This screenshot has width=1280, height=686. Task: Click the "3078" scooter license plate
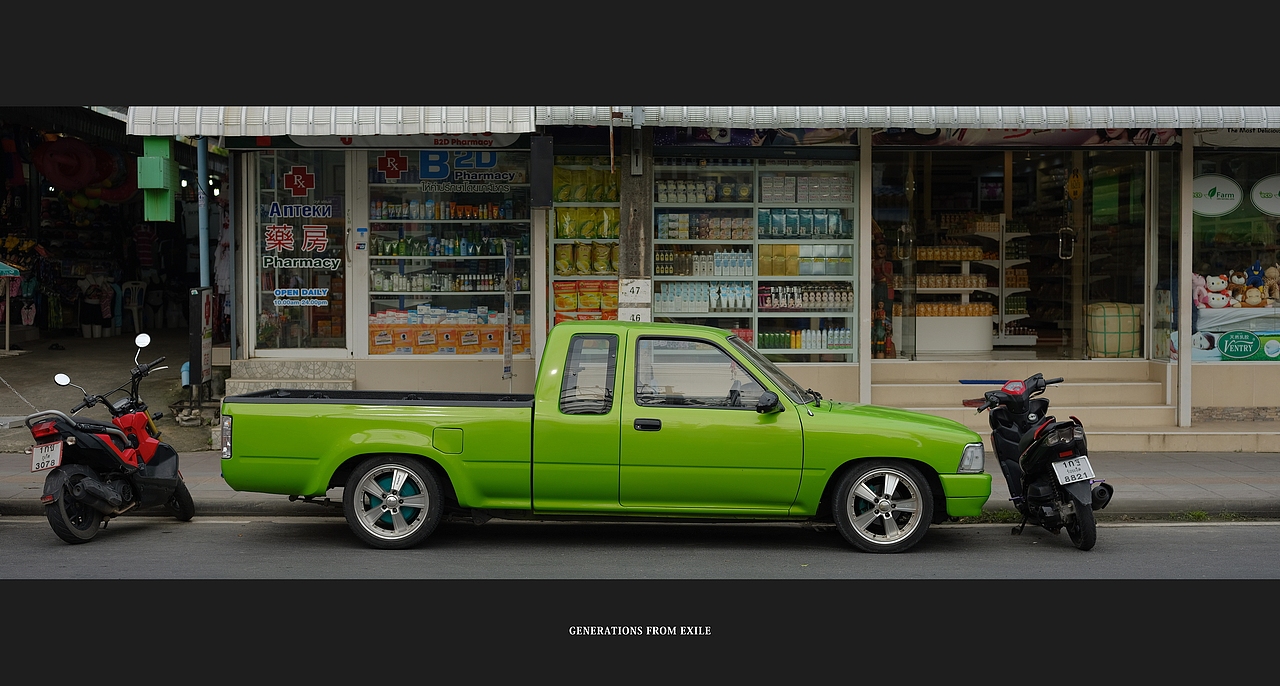click(x=46, y=456)
